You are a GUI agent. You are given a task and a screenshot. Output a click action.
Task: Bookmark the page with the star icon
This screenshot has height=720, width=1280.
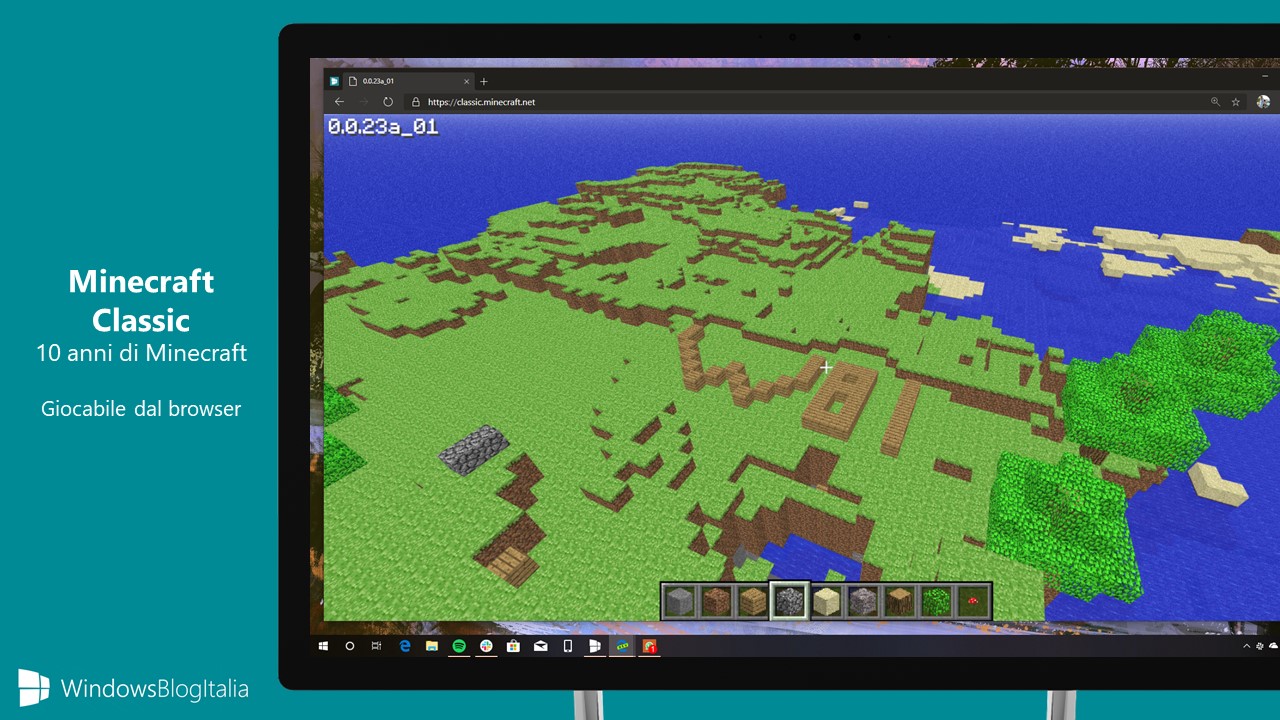coord(1236,102)
